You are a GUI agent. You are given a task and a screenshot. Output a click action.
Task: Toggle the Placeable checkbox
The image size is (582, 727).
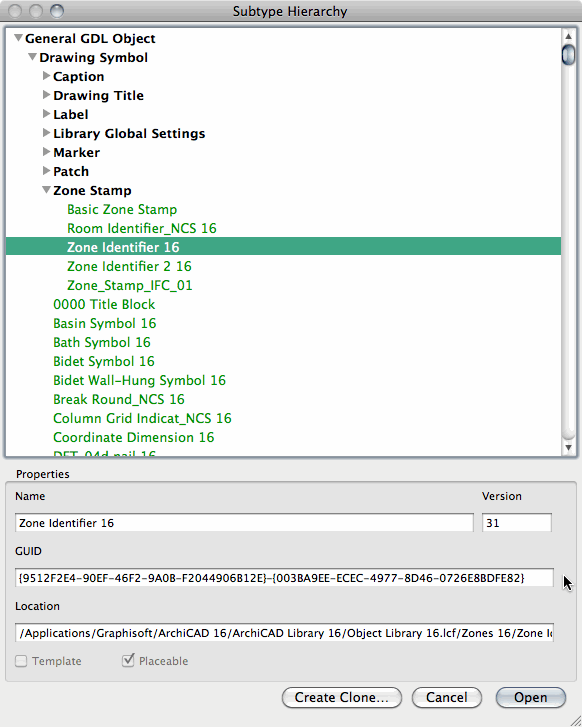(x=128, y=660)
